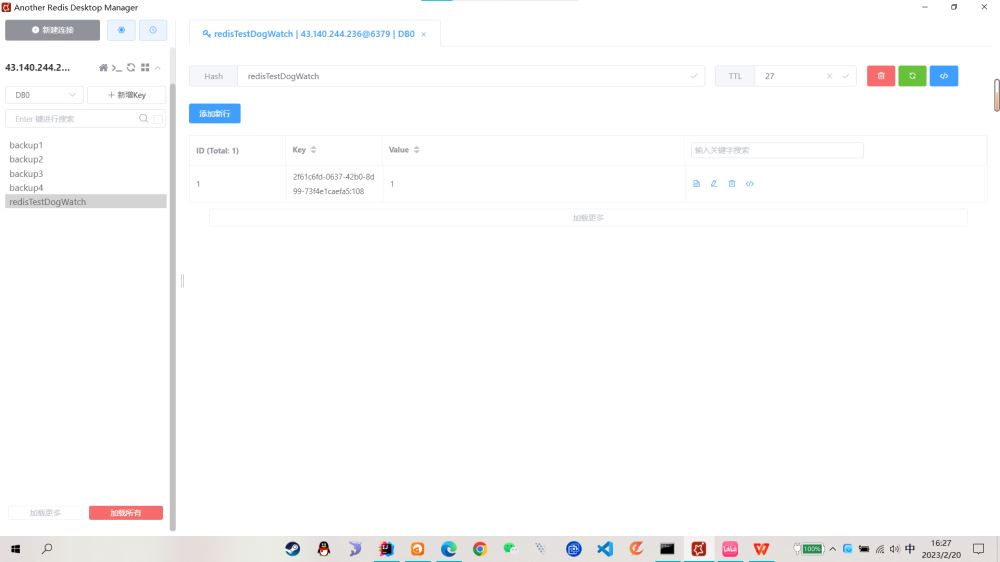Select key redisTestDogWatch in list

pos(85,202)
